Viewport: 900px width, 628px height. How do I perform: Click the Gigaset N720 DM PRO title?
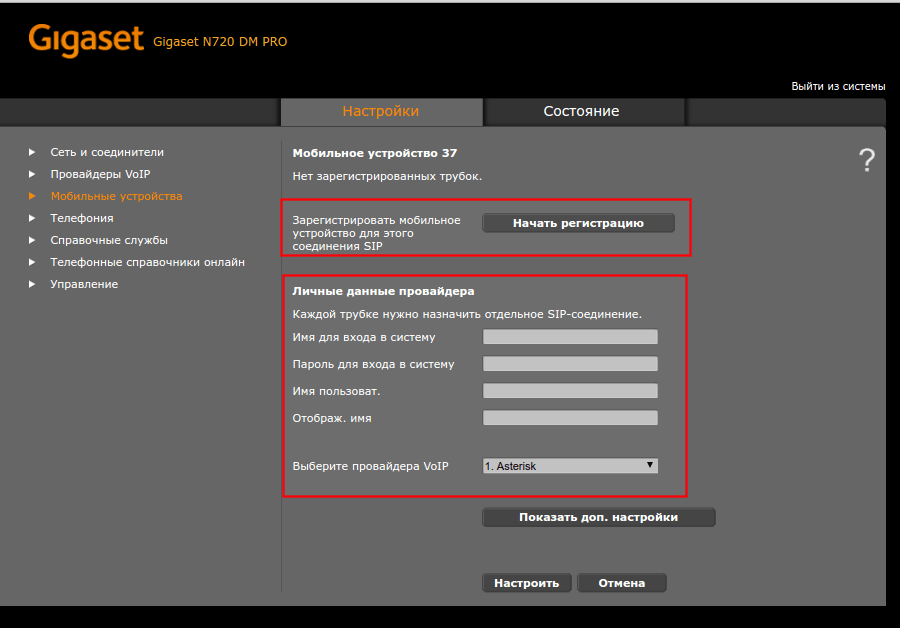point(220,42)
